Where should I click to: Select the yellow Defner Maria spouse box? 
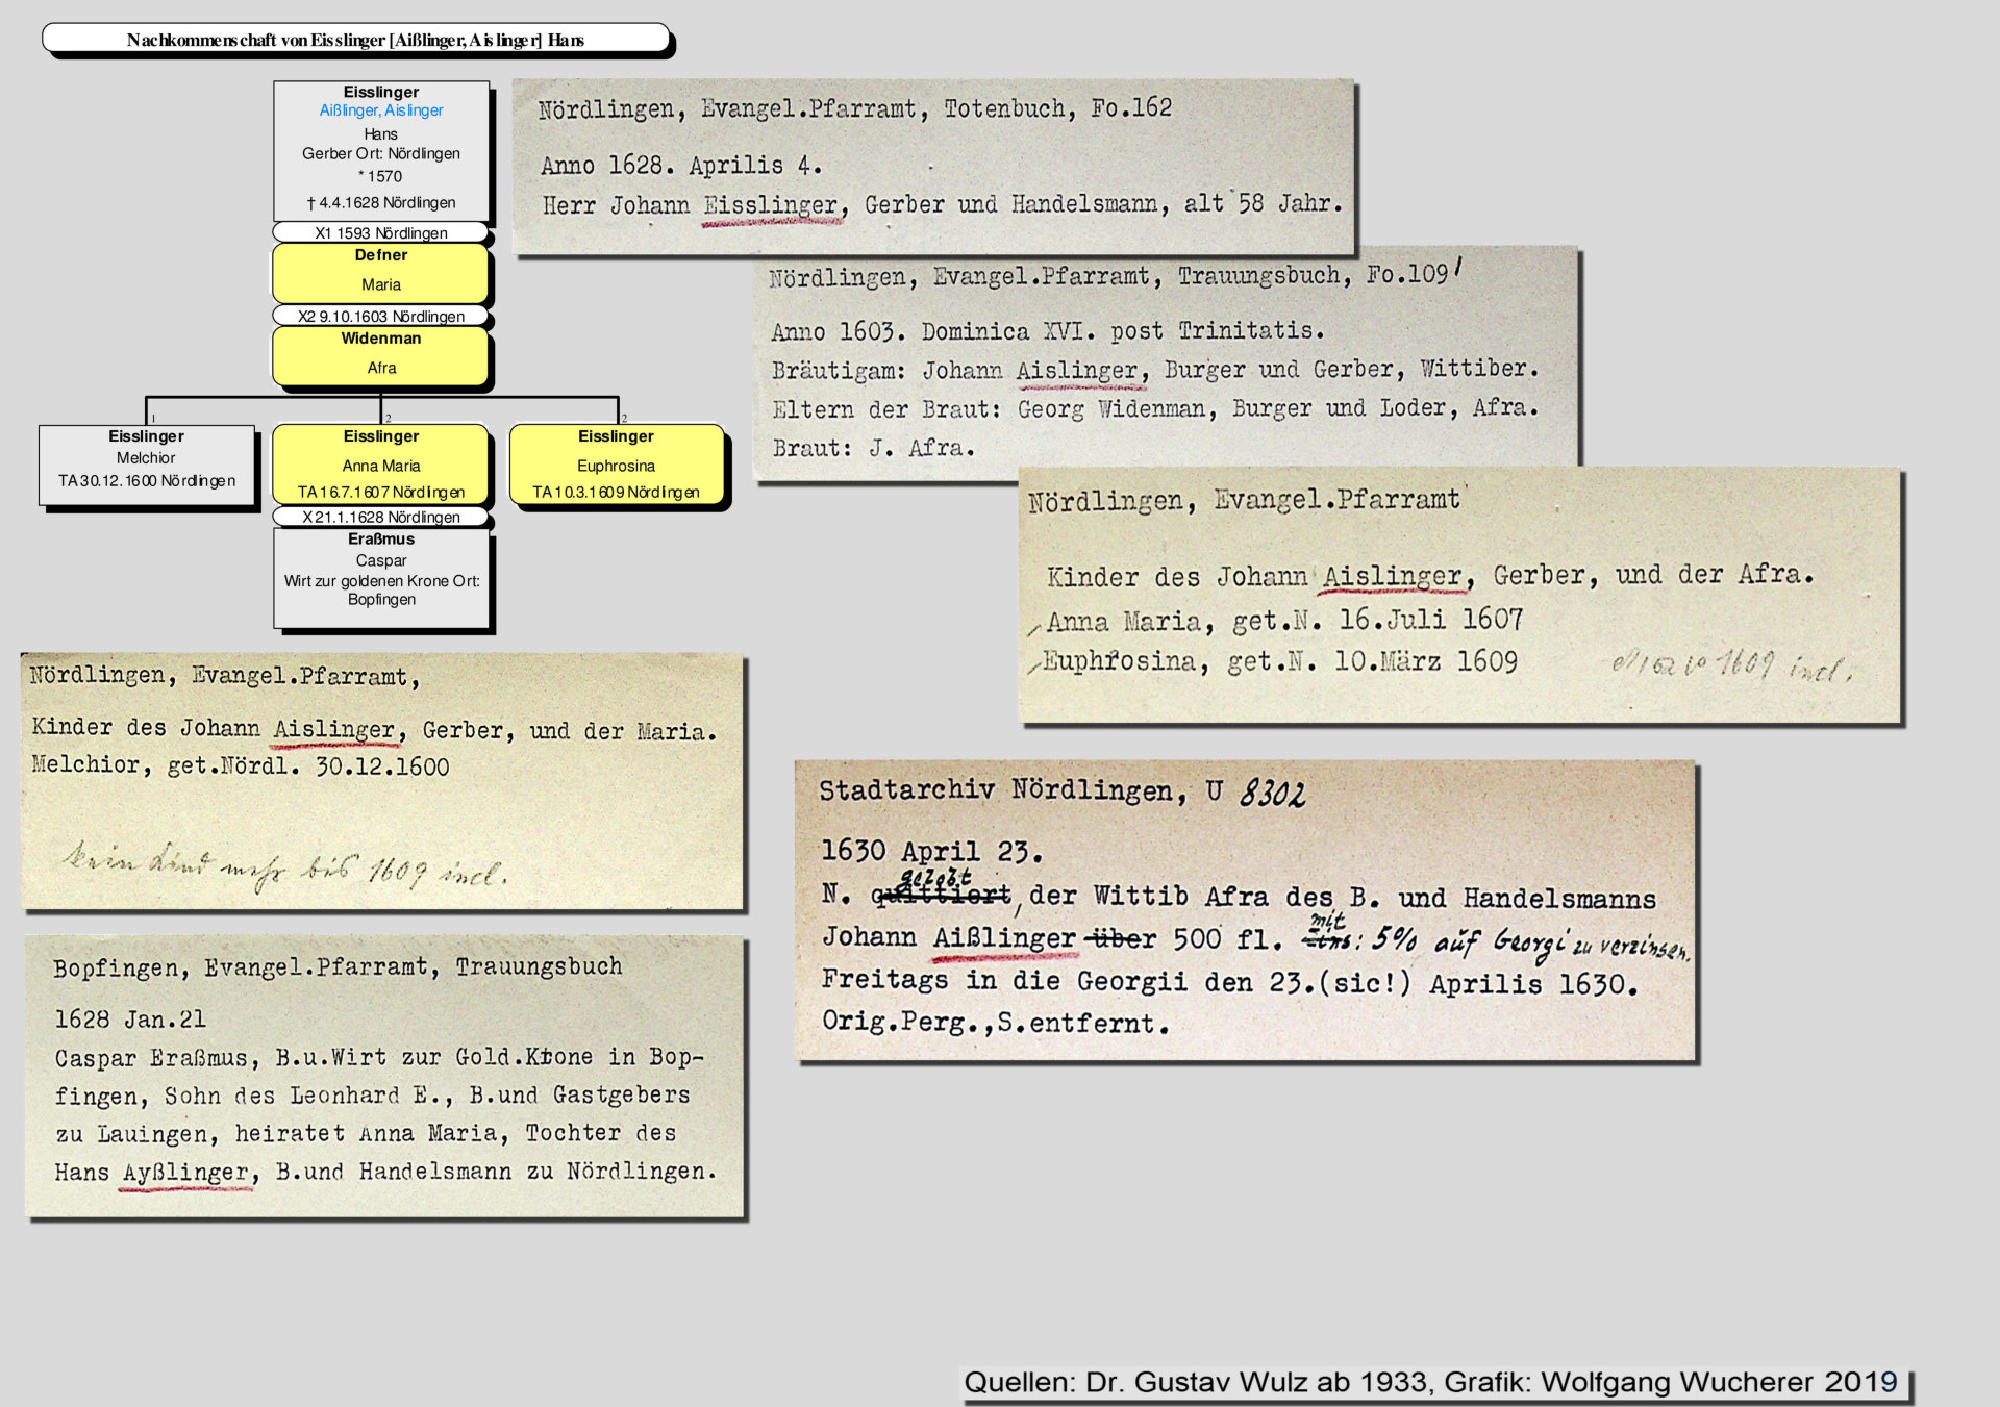381,272
